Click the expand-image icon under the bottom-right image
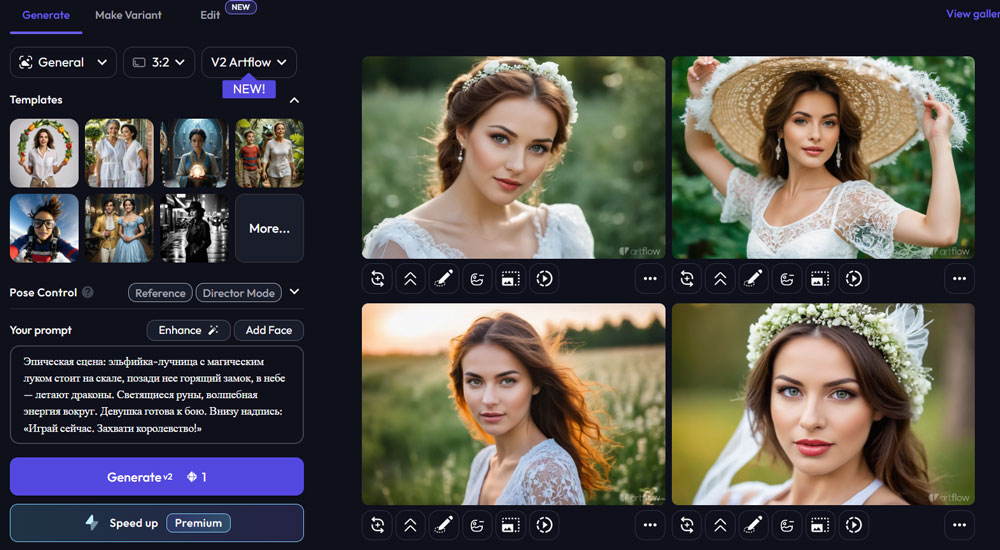 [819, 524]
